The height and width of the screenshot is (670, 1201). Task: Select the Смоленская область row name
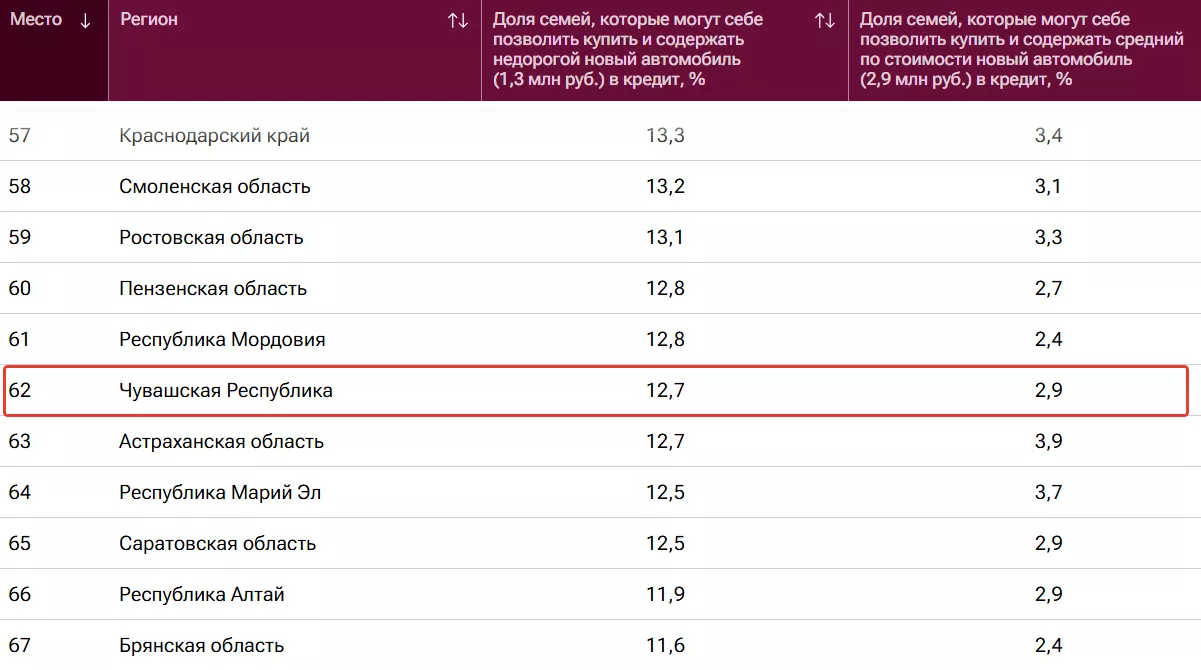[x=215, y=187]
